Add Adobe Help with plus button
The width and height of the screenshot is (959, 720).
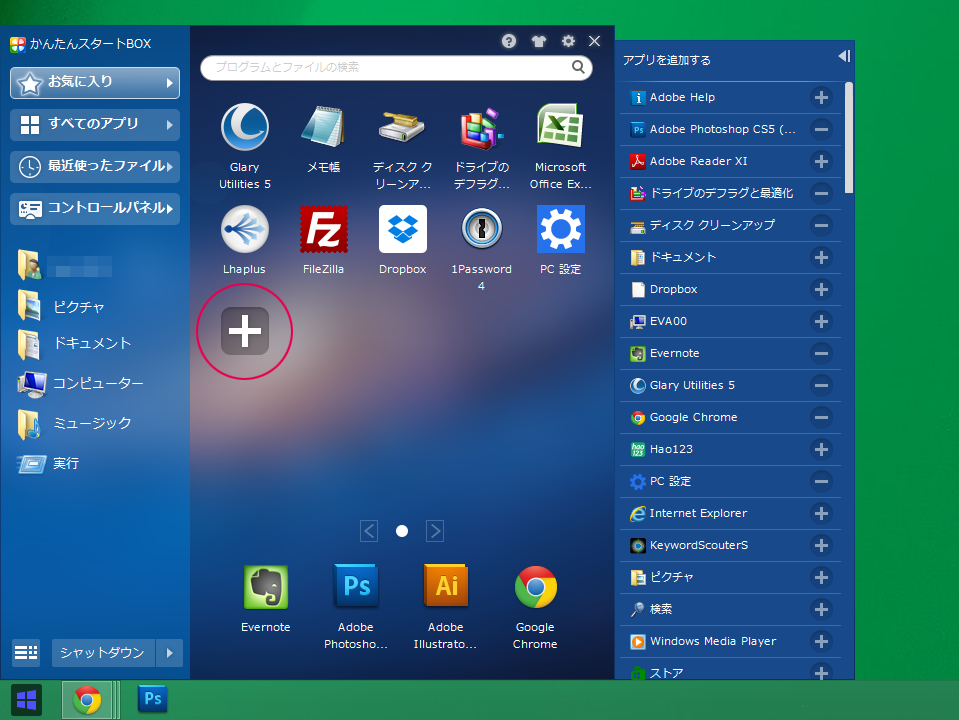pos(821,97)
